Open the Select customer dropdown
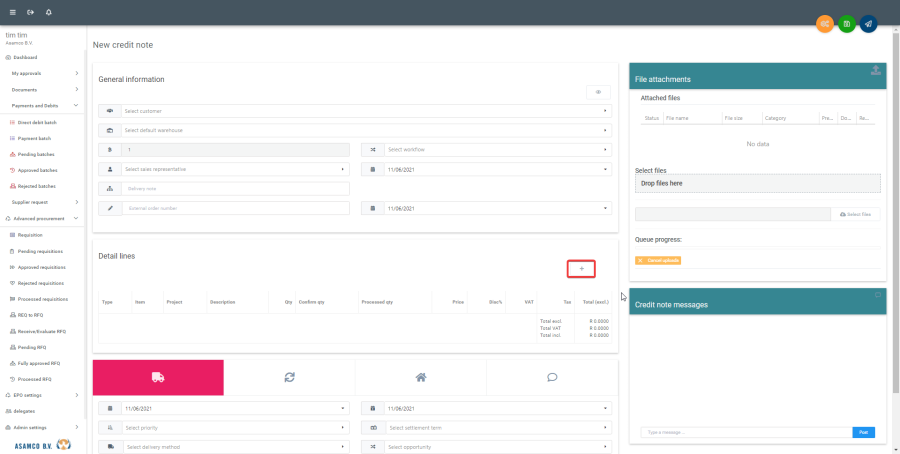 [365, 111]
